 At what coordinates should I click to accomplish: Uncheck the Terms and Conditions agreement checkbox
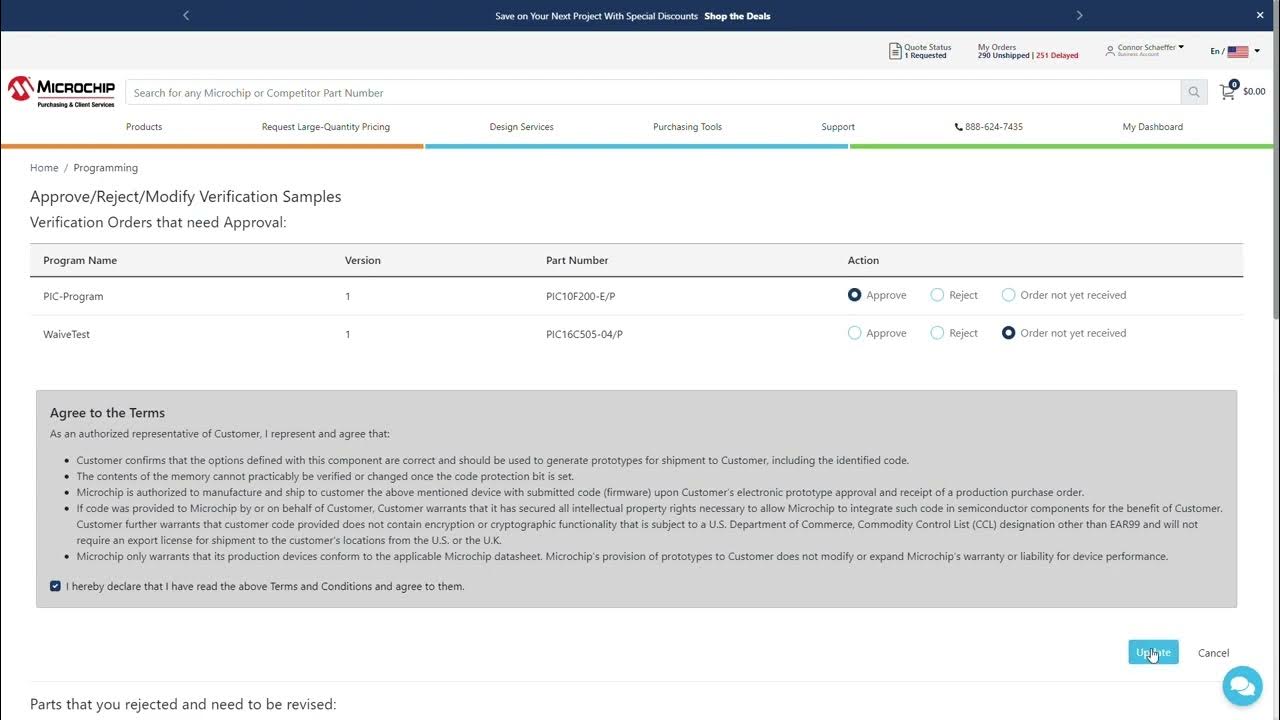pos(55,586)
